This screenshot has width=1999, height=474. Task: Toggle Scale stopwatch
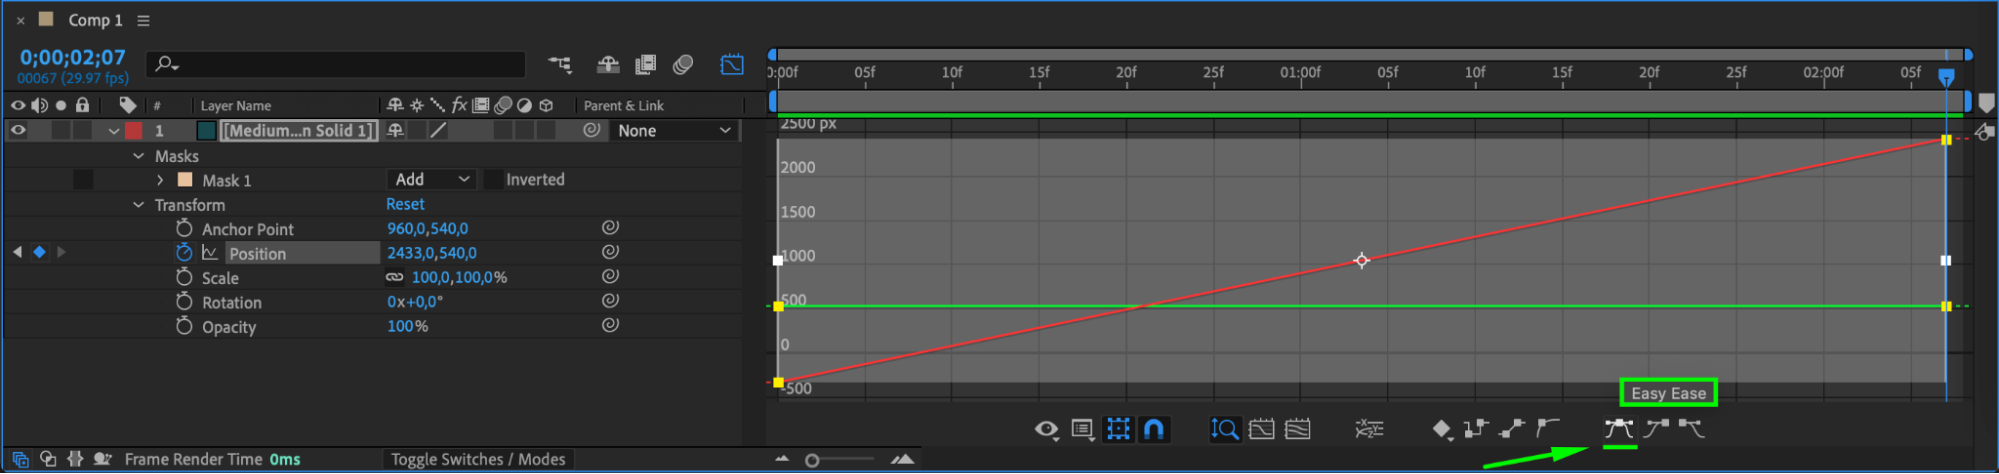coord(184,277)
